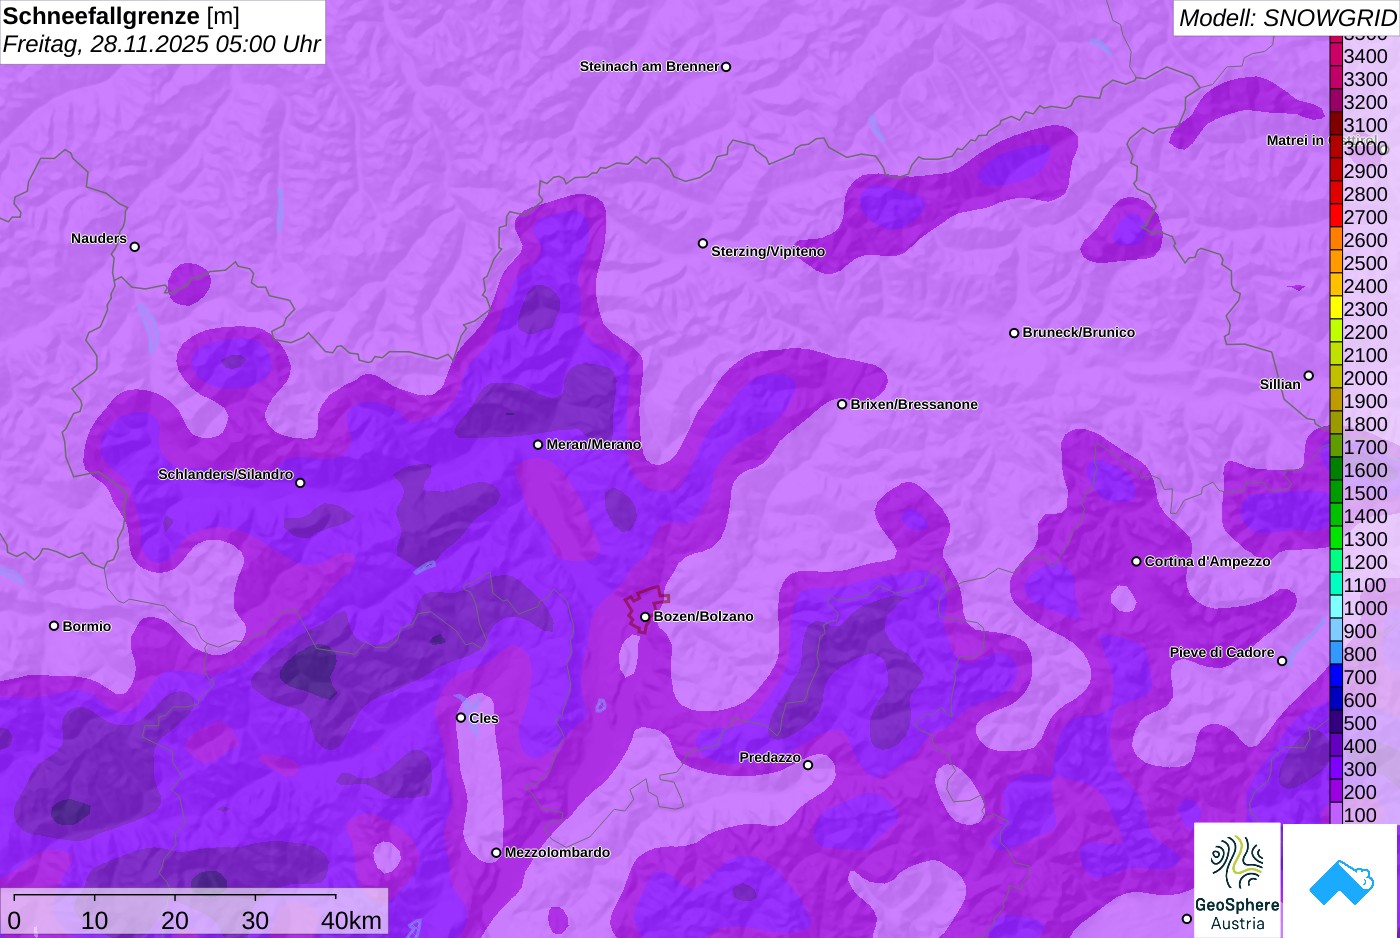The image size is (1400, 938).
Task: Pick the Brixen/Bressanone marker circle
Action: [x=842, y=404]
